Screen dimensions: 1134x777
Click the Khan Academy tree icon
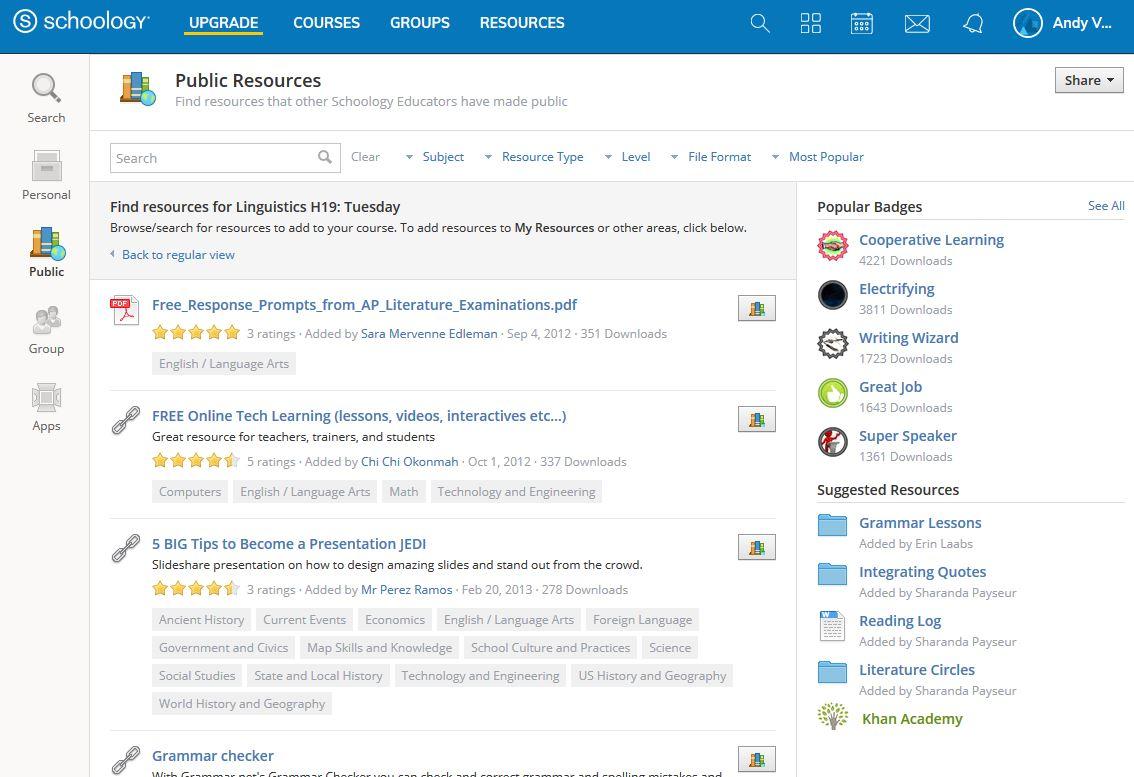[x=832, y=716]
